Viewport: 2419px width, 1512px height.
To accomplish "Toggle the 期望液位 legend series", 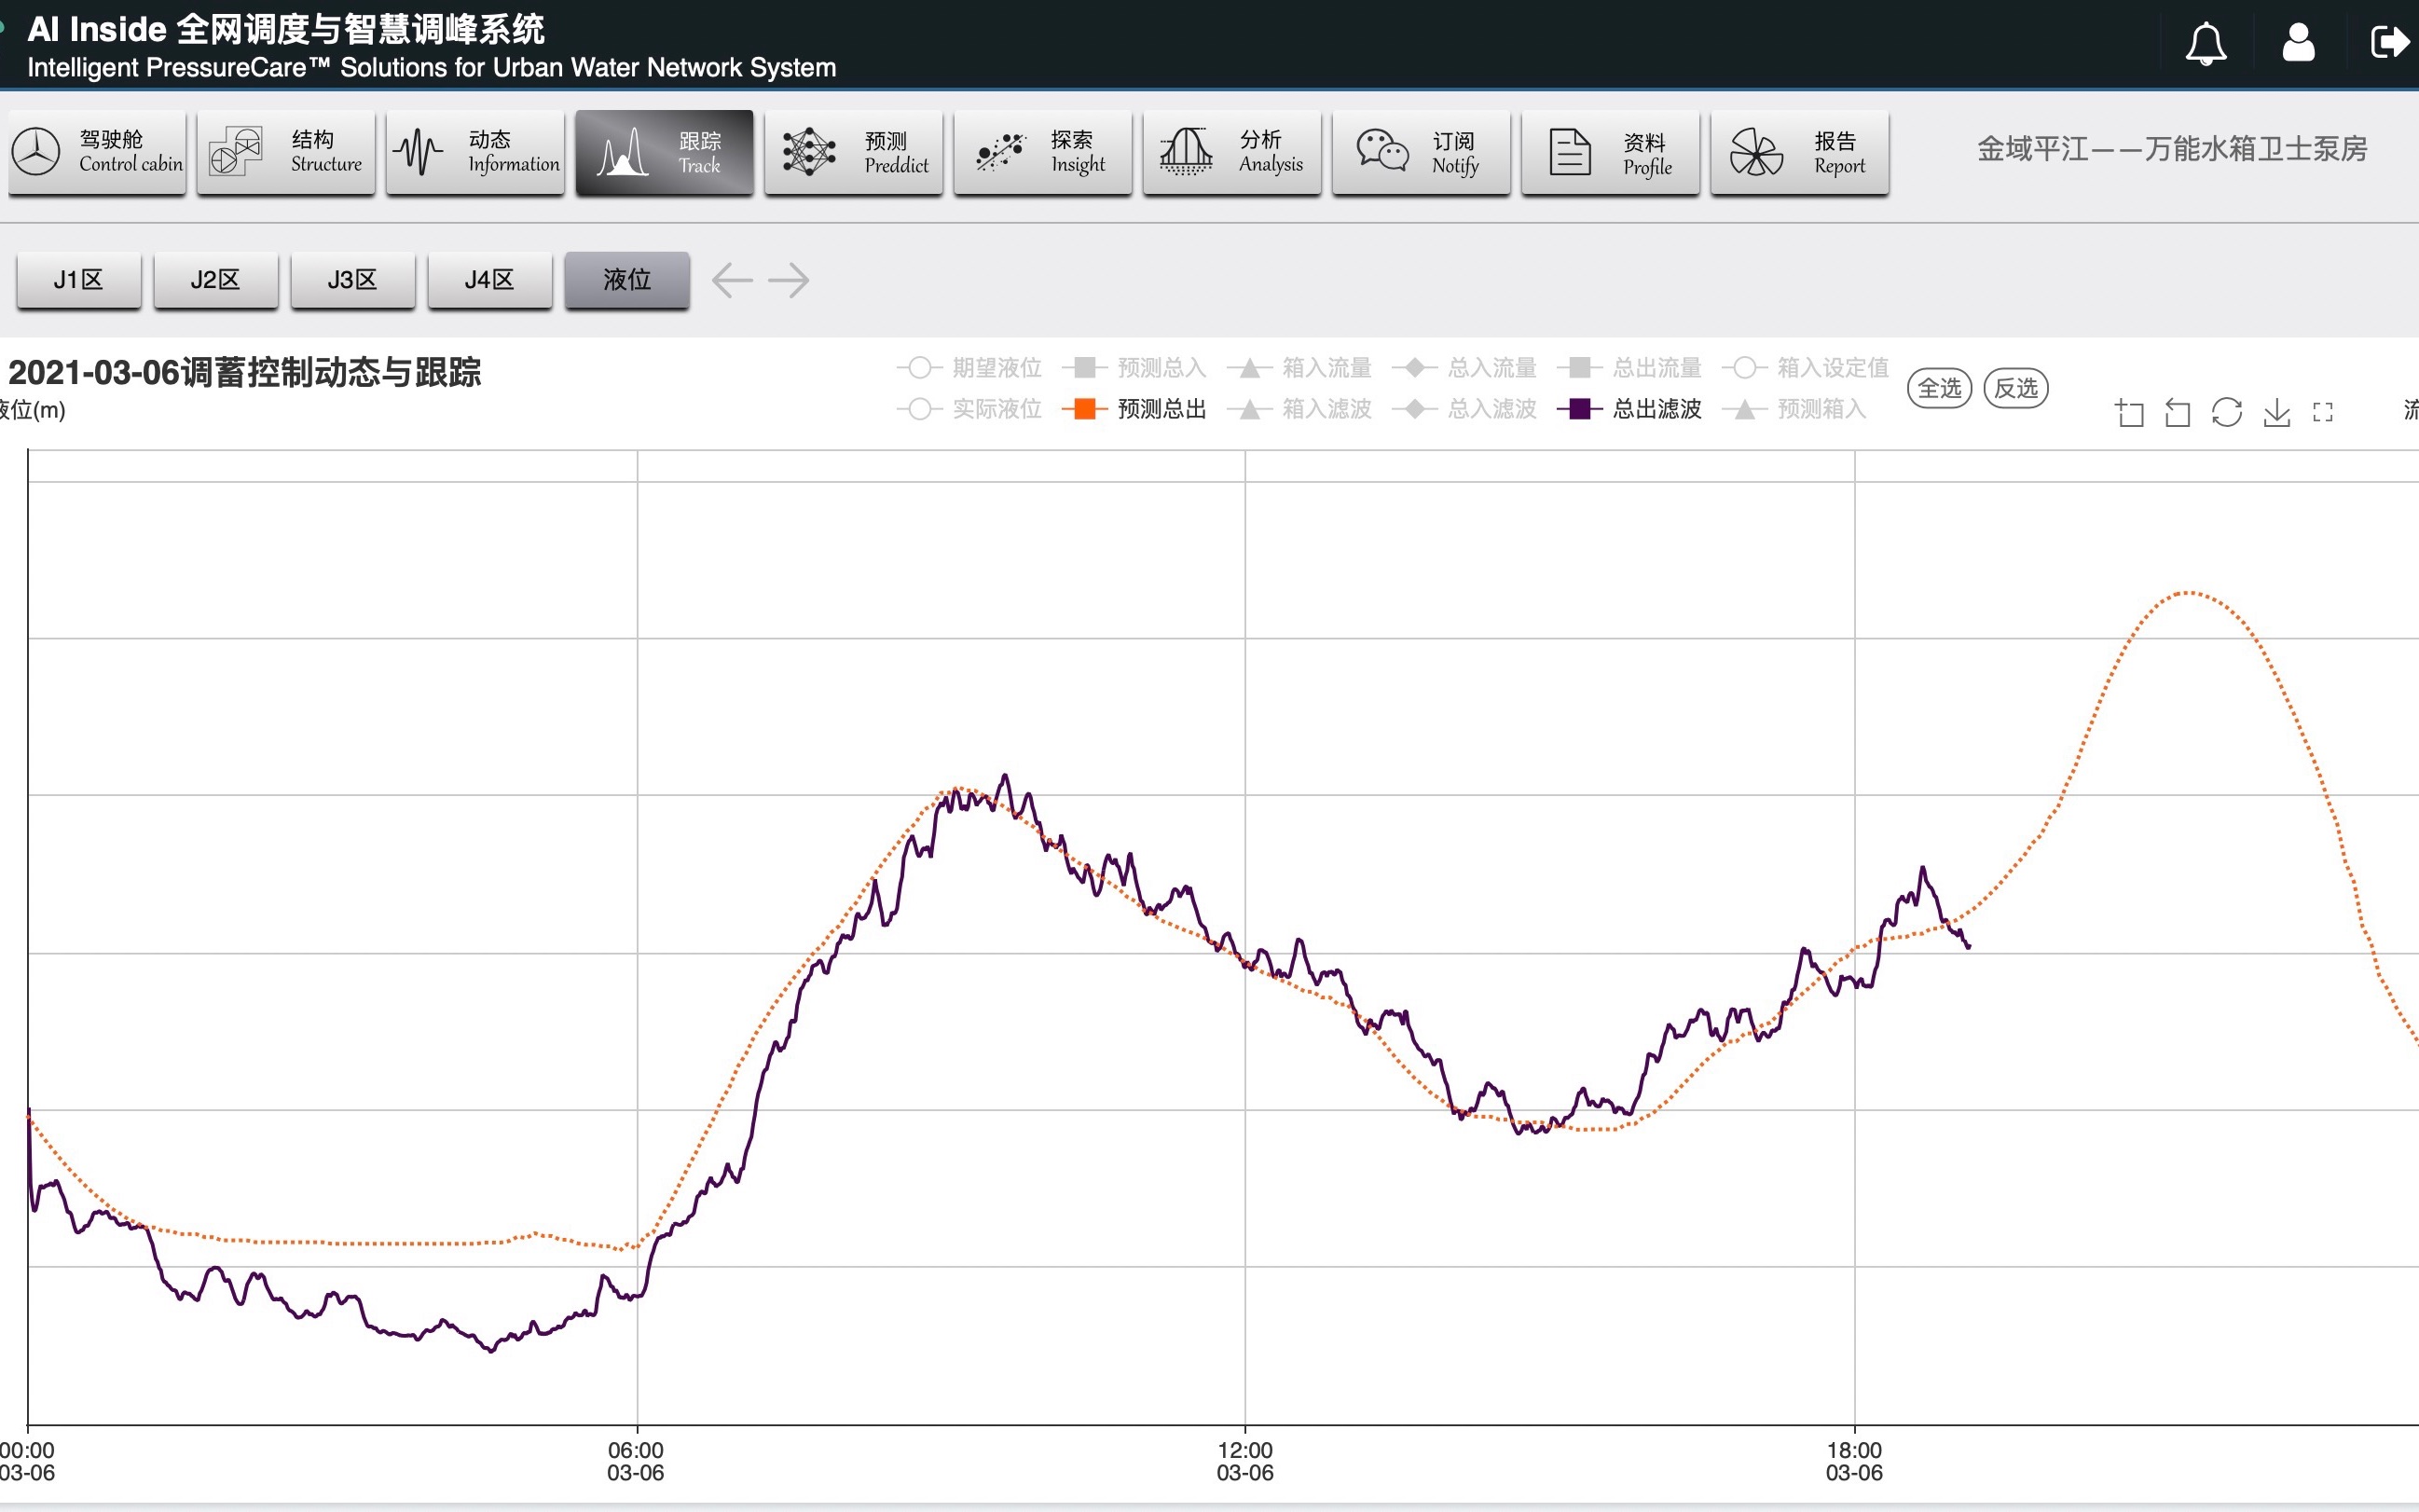I will tap(969, 368).
